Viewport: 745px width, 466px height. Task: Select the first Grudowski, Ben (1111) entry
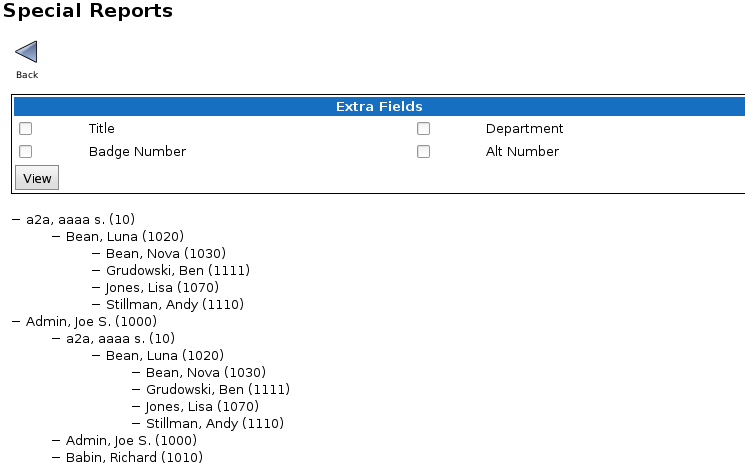(x=178, y=271)
